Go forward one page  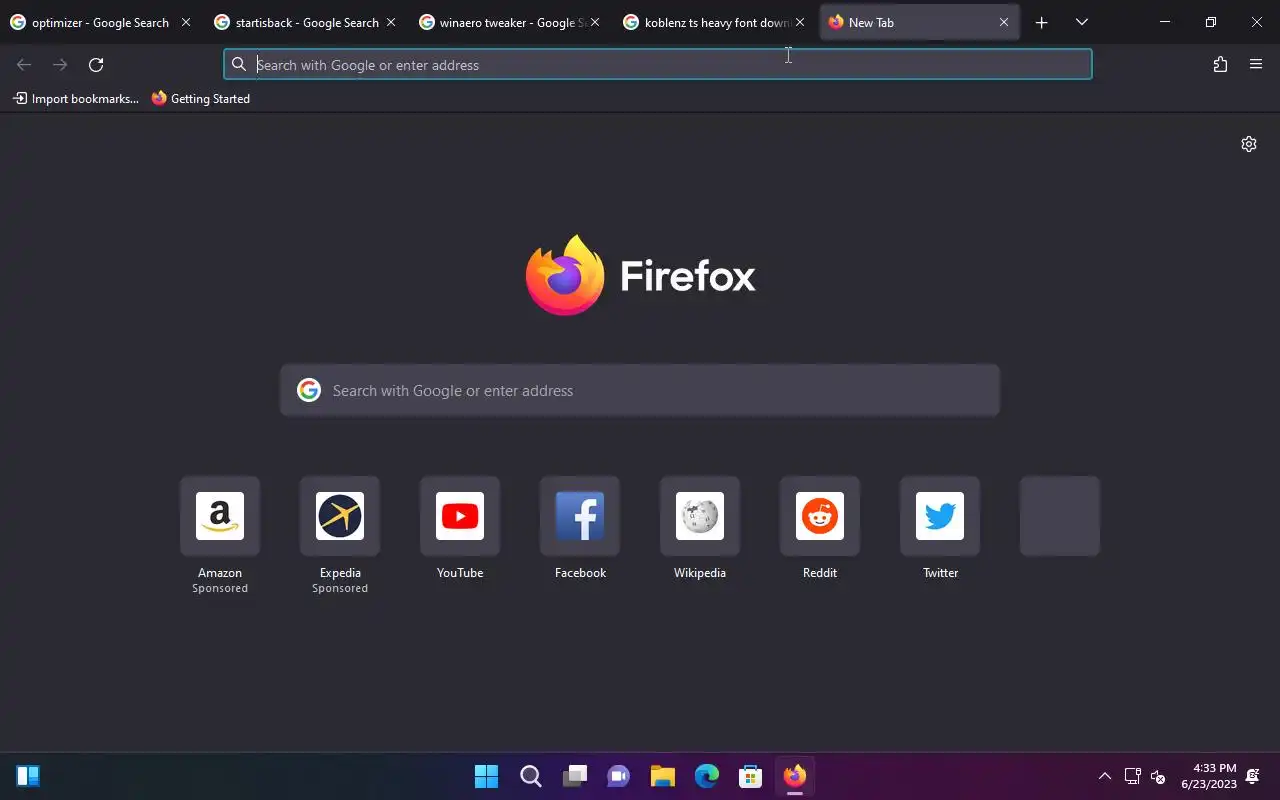coord(60,65)
